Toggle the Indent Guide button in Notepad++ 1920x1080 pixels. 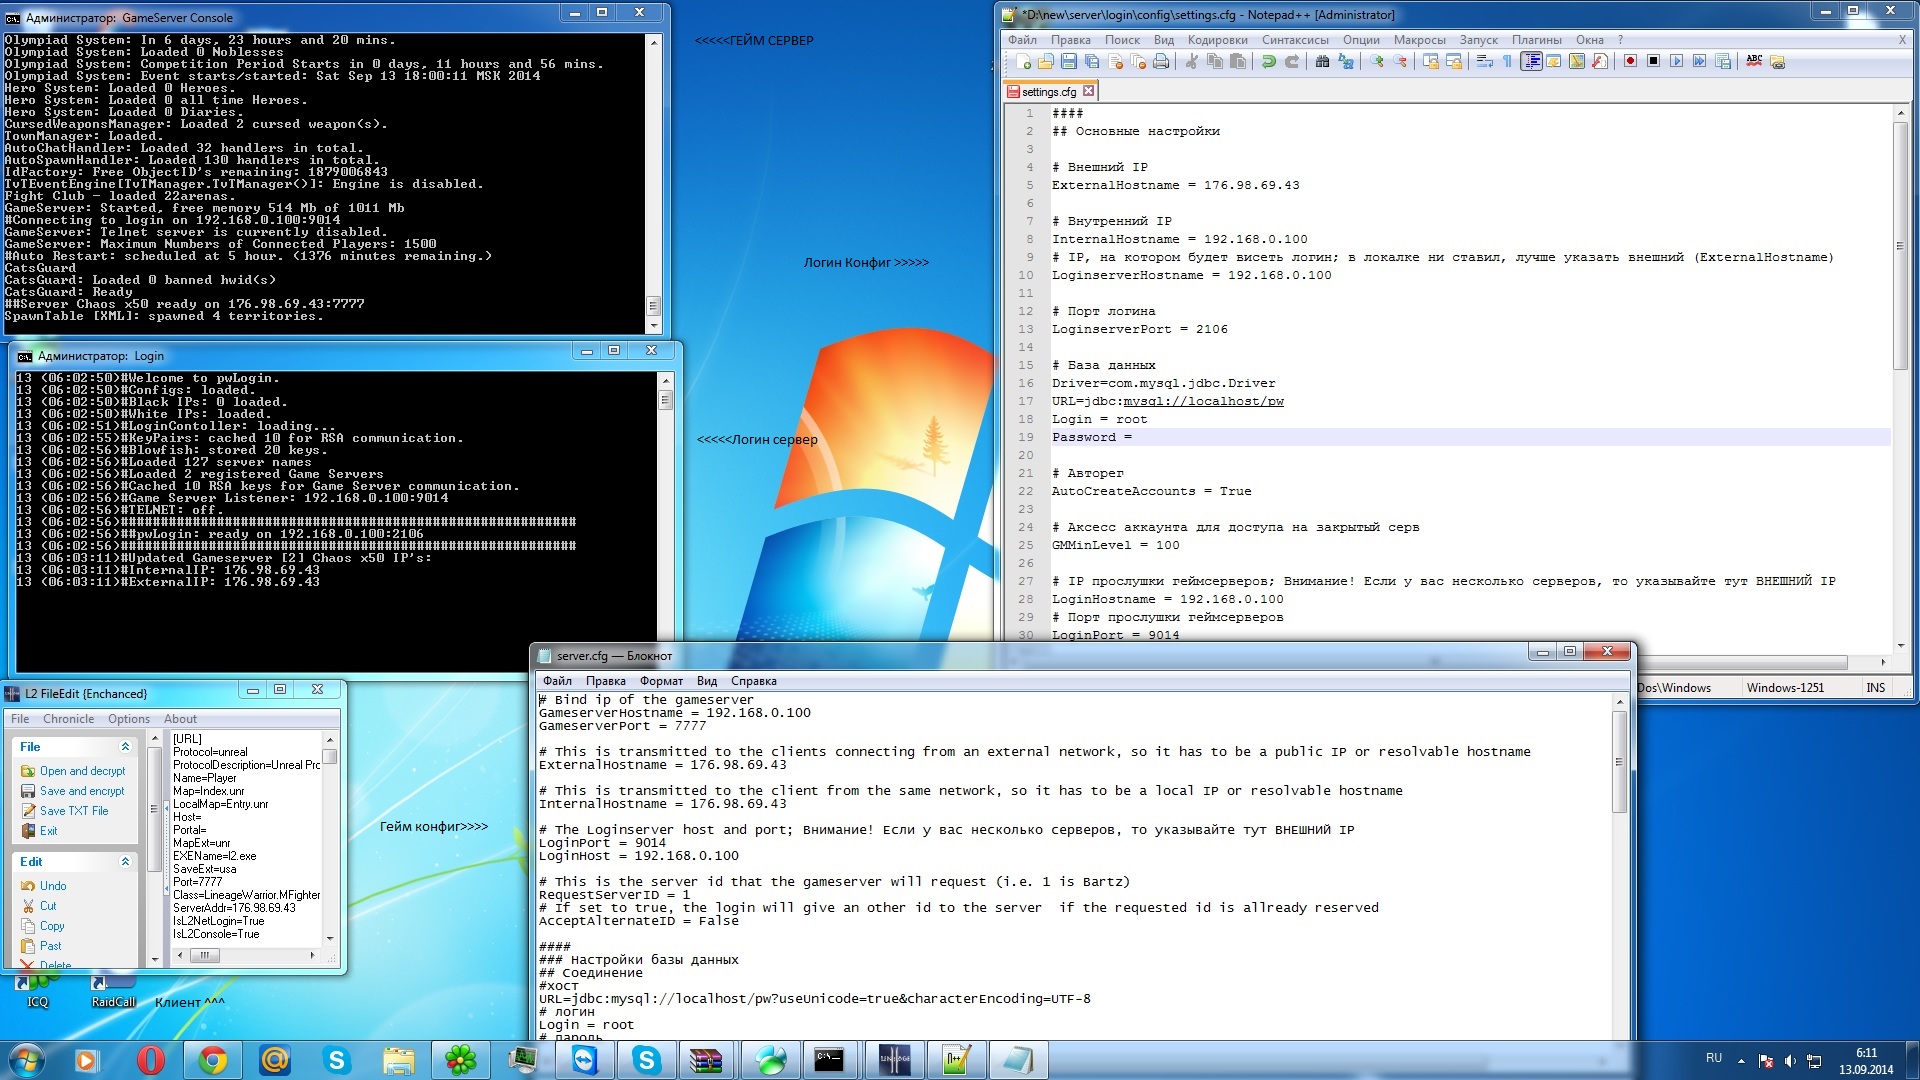click(x=1531, y=61)
